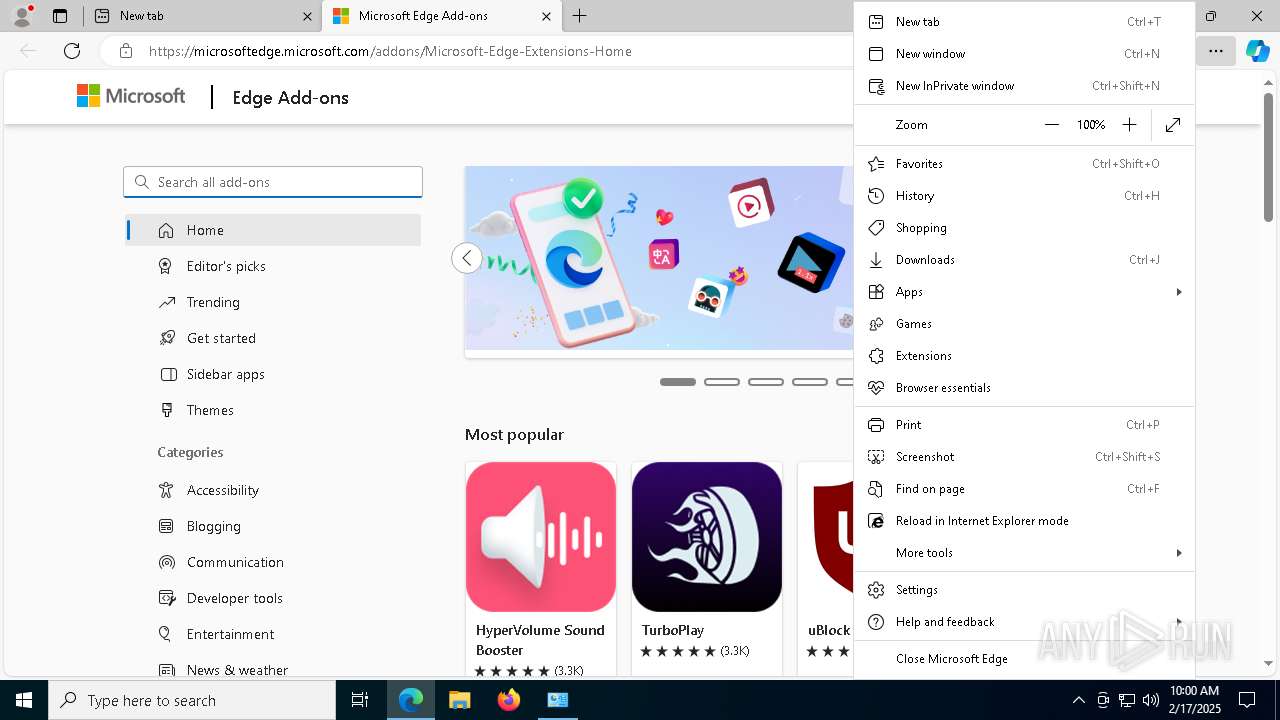
Task: Close the New tab browser tab
Action: coord(307,16)
